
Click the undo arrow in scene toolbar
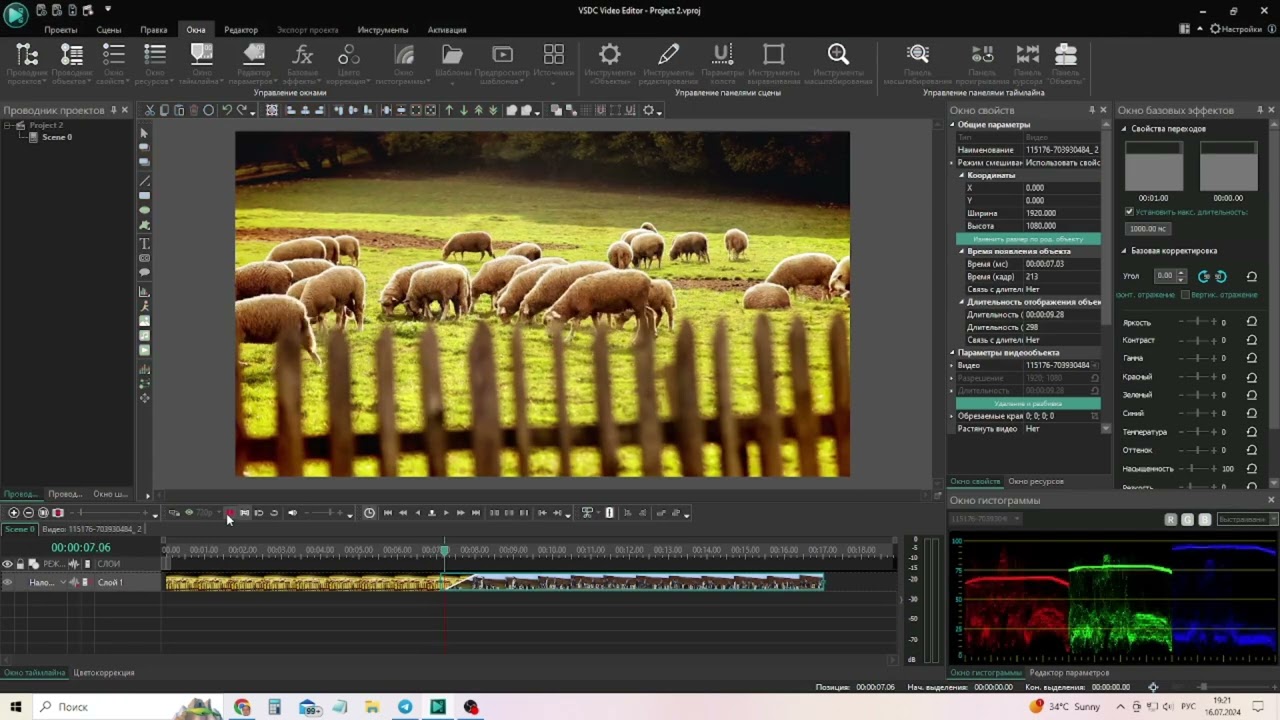point(227,110)
